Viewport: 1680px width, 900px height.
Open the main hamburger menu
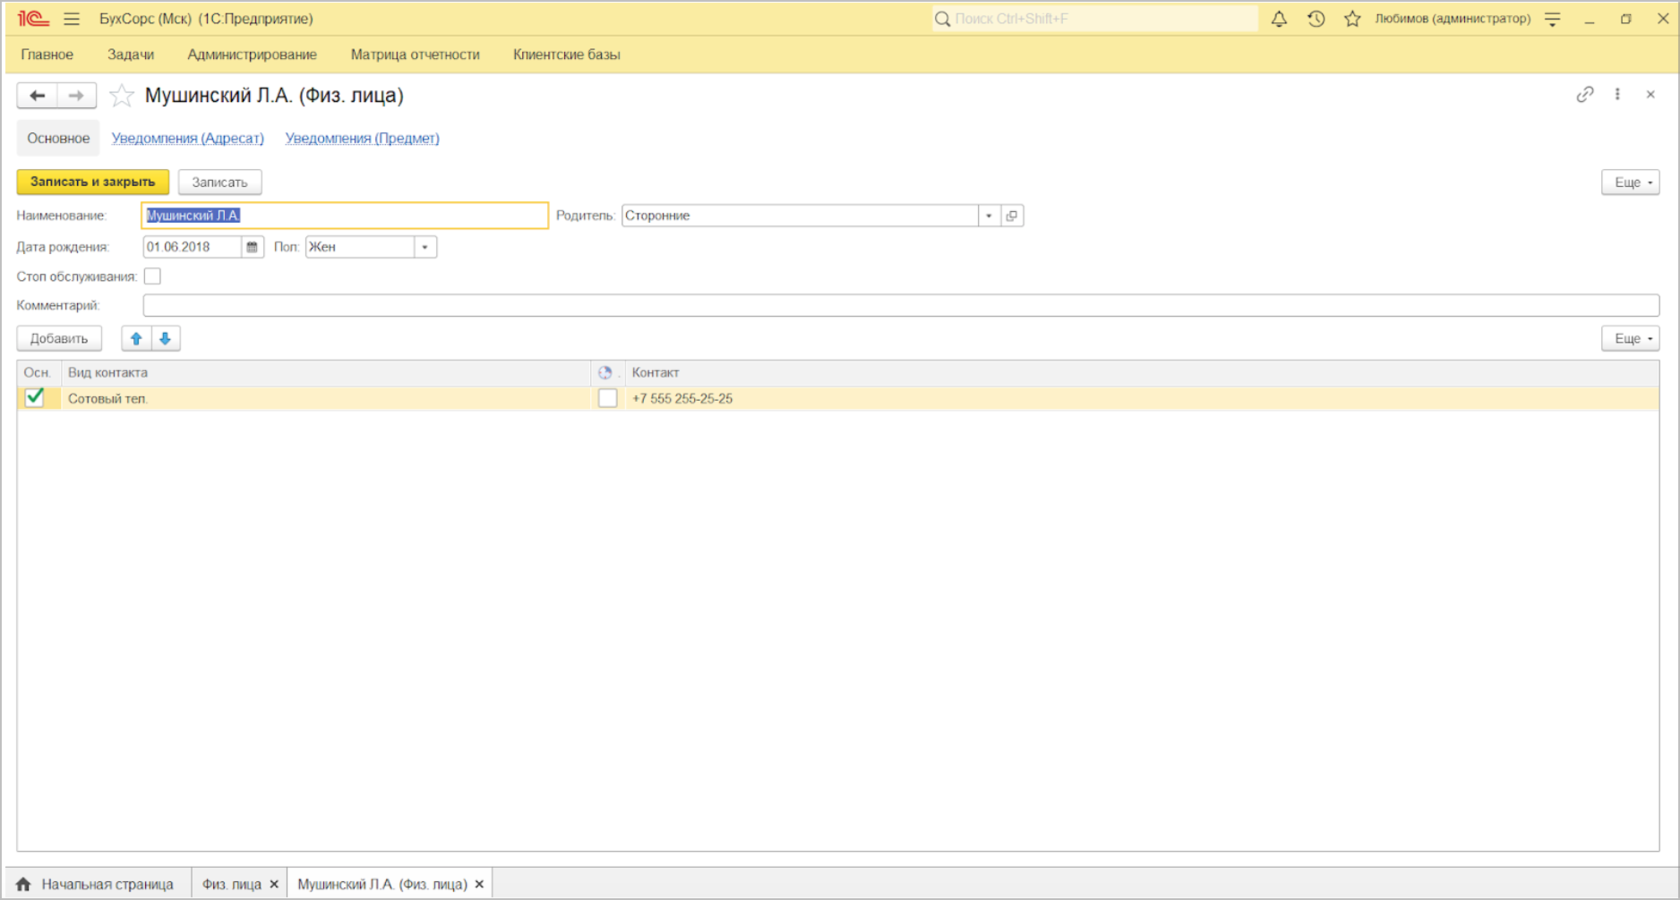coord(72,19)
